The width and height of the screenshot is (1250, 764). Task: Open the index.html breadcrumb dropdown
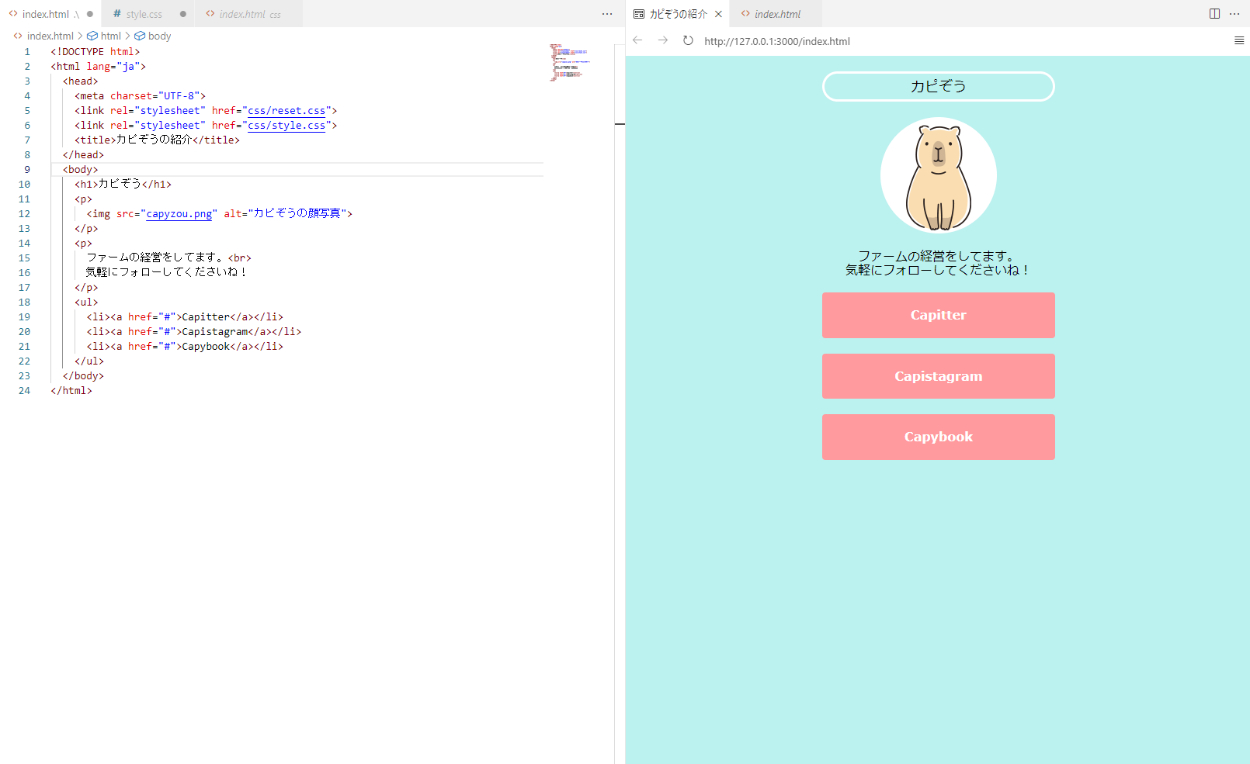tap(49, 36)
